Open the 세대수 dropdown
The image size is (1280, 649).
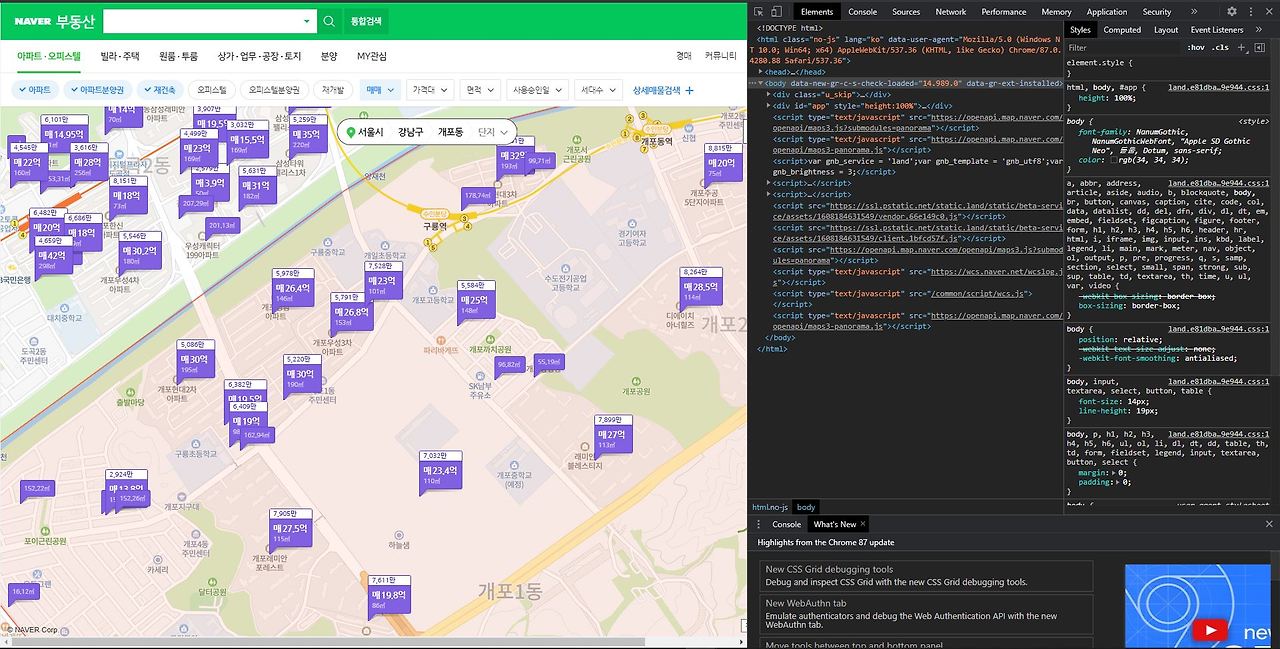[x=600, y=90]
